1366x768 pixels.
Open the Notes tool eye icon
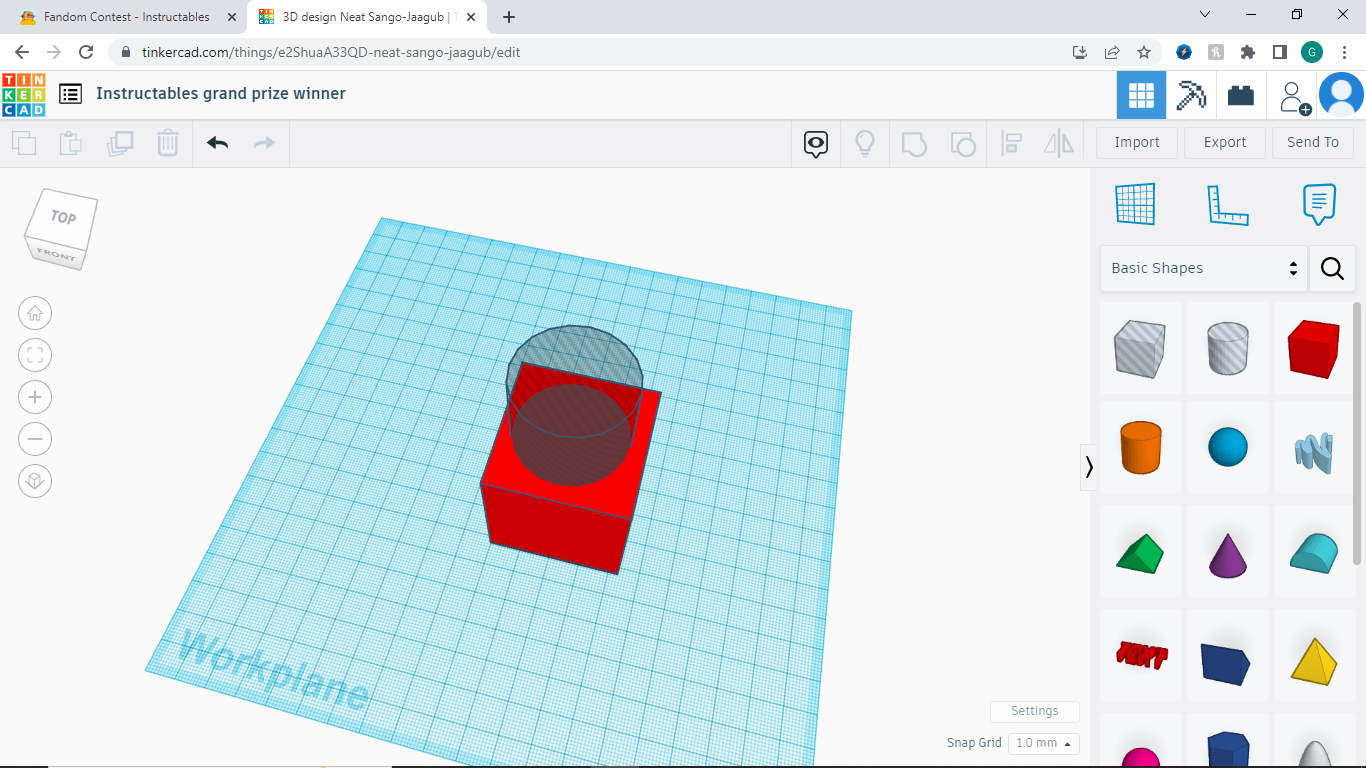click(816, 144)
